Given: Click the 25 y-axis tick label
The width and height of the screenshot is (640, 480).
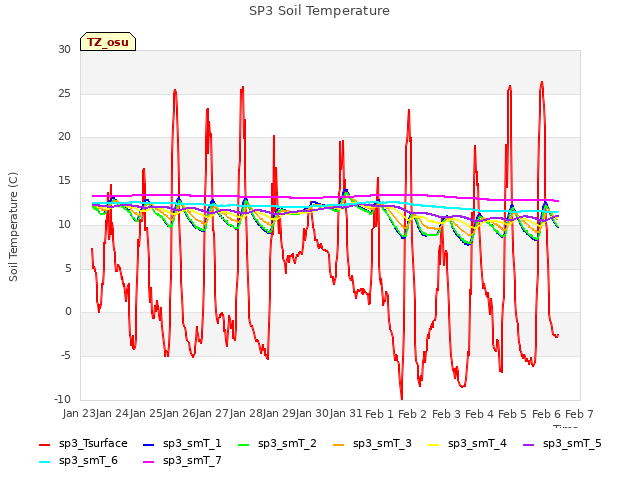Looking at the screenshot, I should pyautogui.click(x=64, y=93).
